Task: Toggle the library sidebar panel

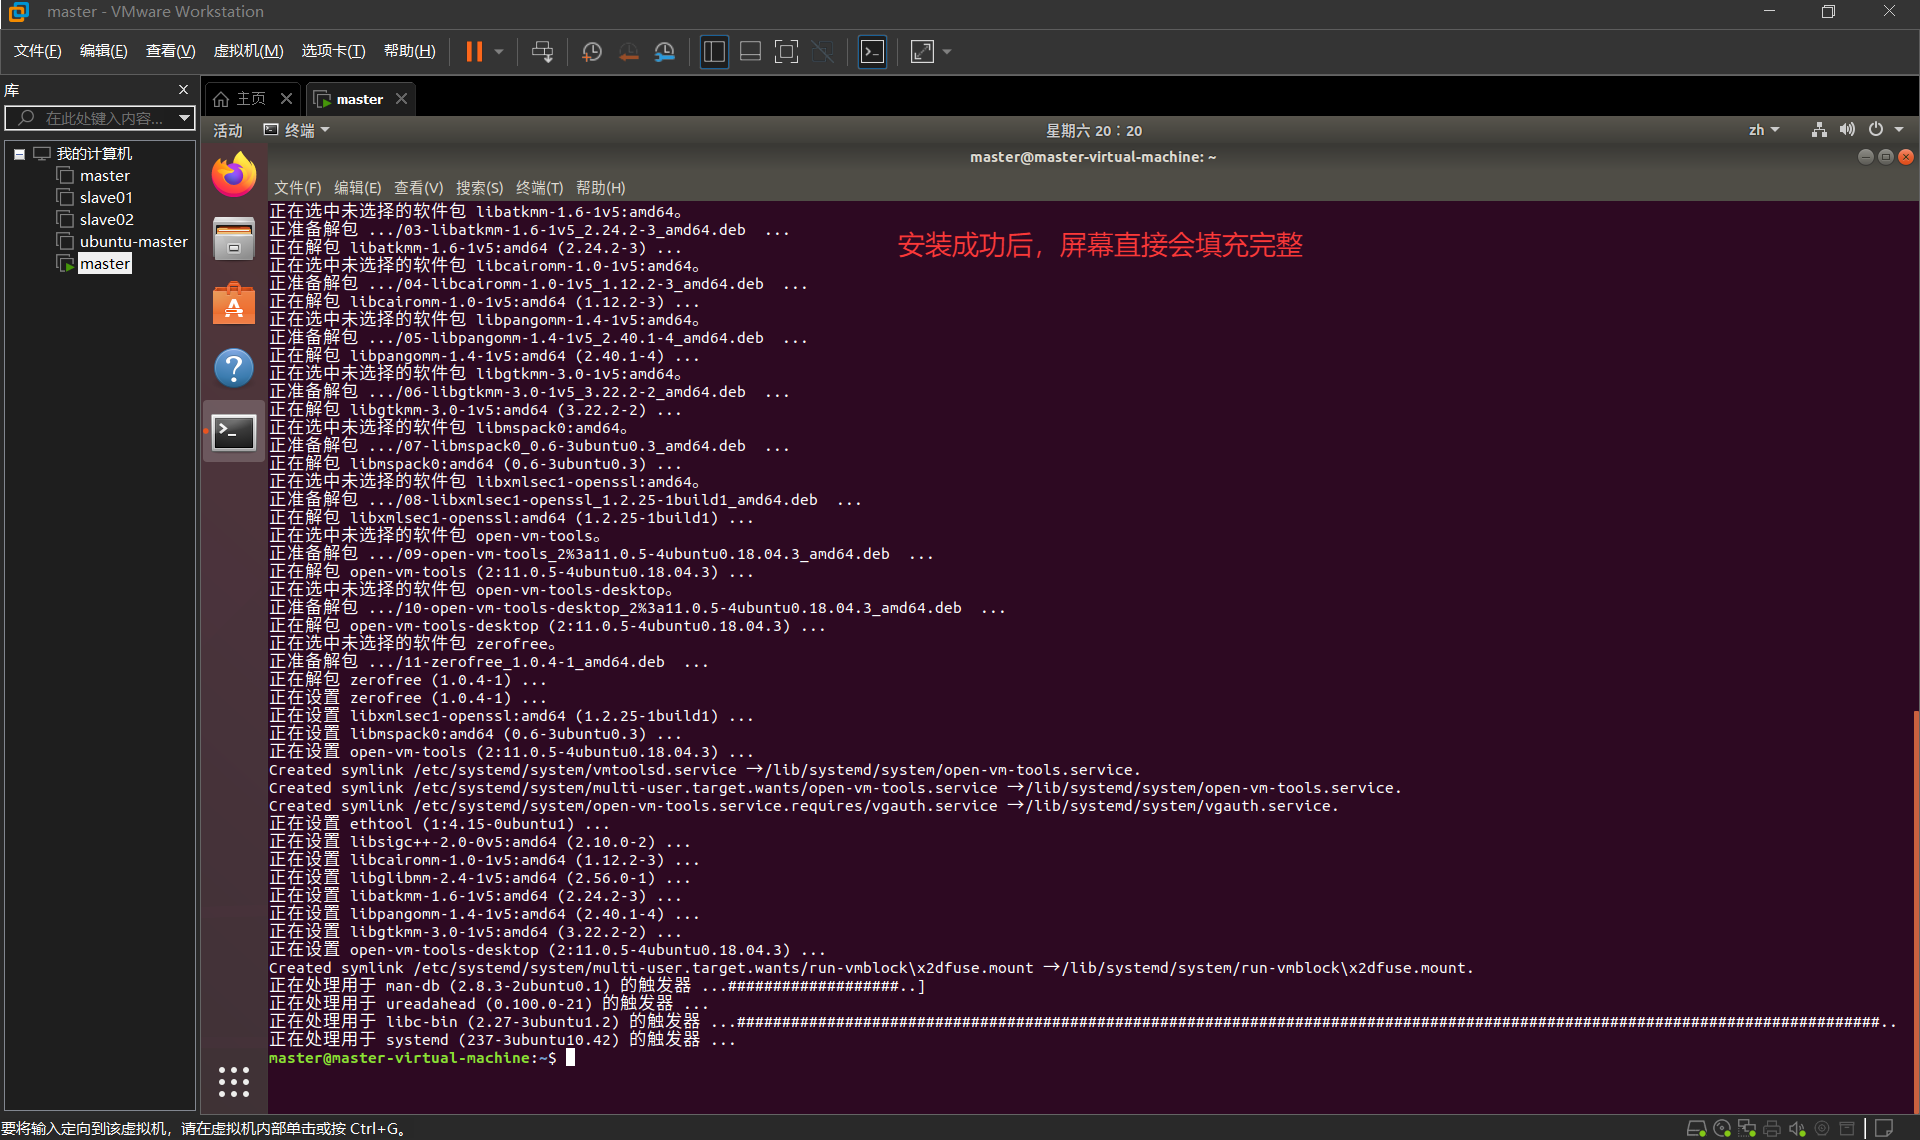Action: coord(714,51)
